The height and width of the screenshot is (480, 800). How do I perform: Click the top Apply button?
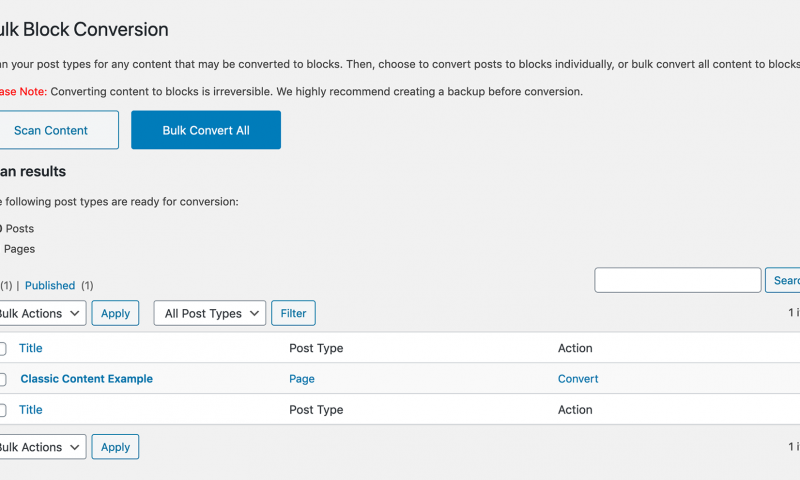click(115, 313)
